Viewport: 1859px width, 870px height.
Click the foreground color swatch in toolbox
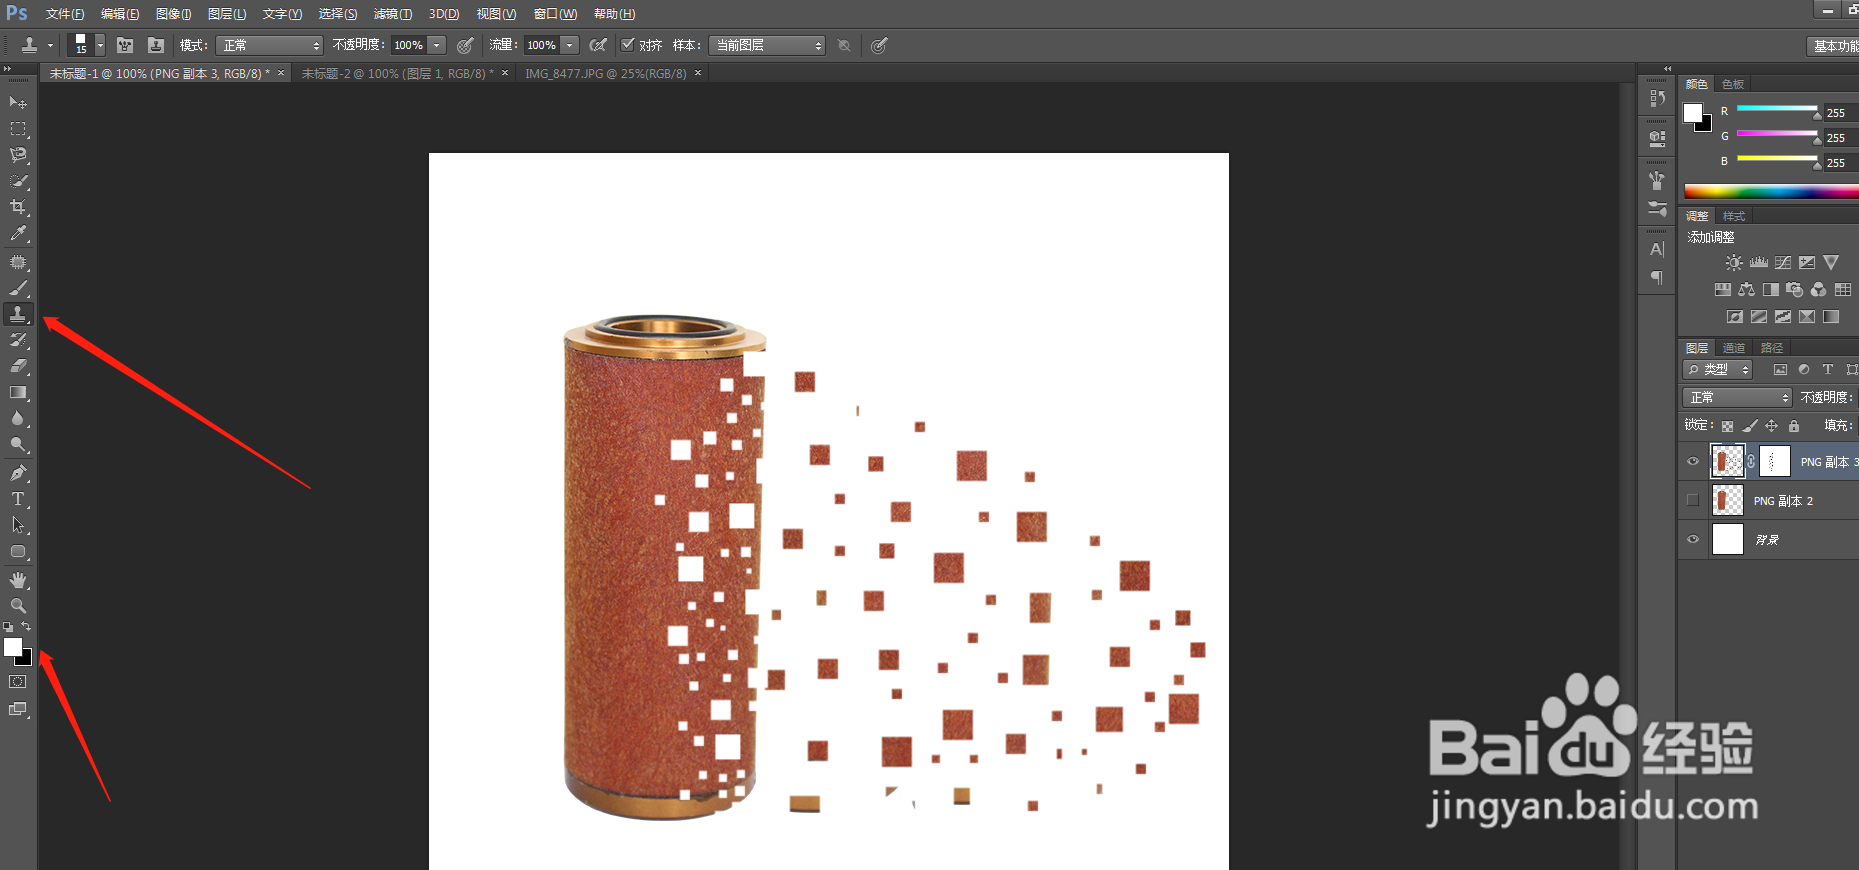[12, 647]
